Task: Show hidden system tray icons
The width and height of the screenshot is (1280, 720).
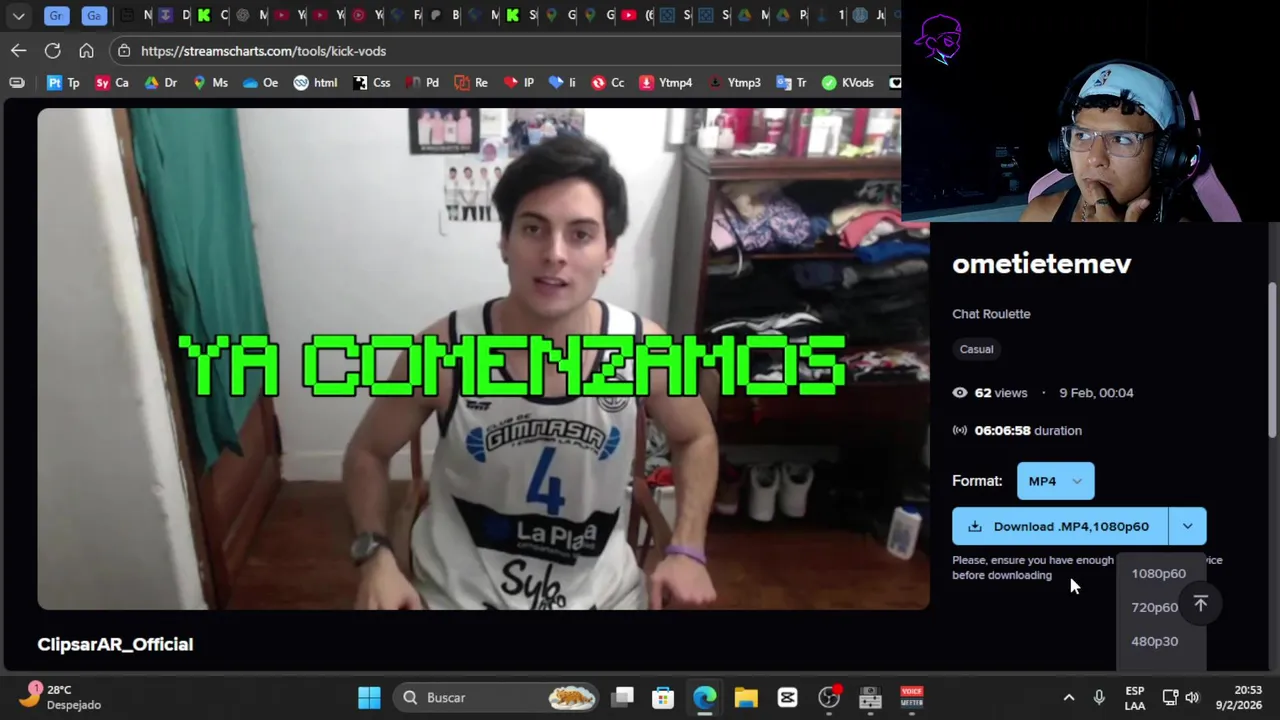Action: tap(1069, 697)
